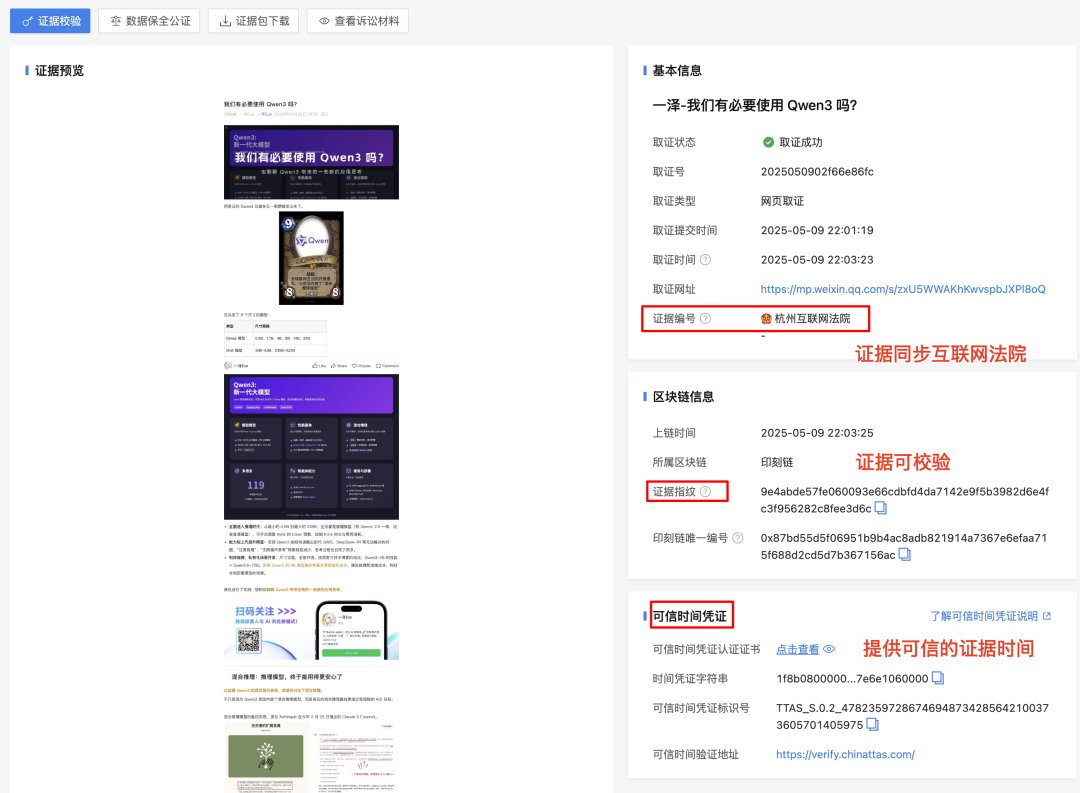Image resolution: width=1080 pixels, height=793 pixels.
Task: Click the 取证类型 value 网页取证
Action: (782, 201)
